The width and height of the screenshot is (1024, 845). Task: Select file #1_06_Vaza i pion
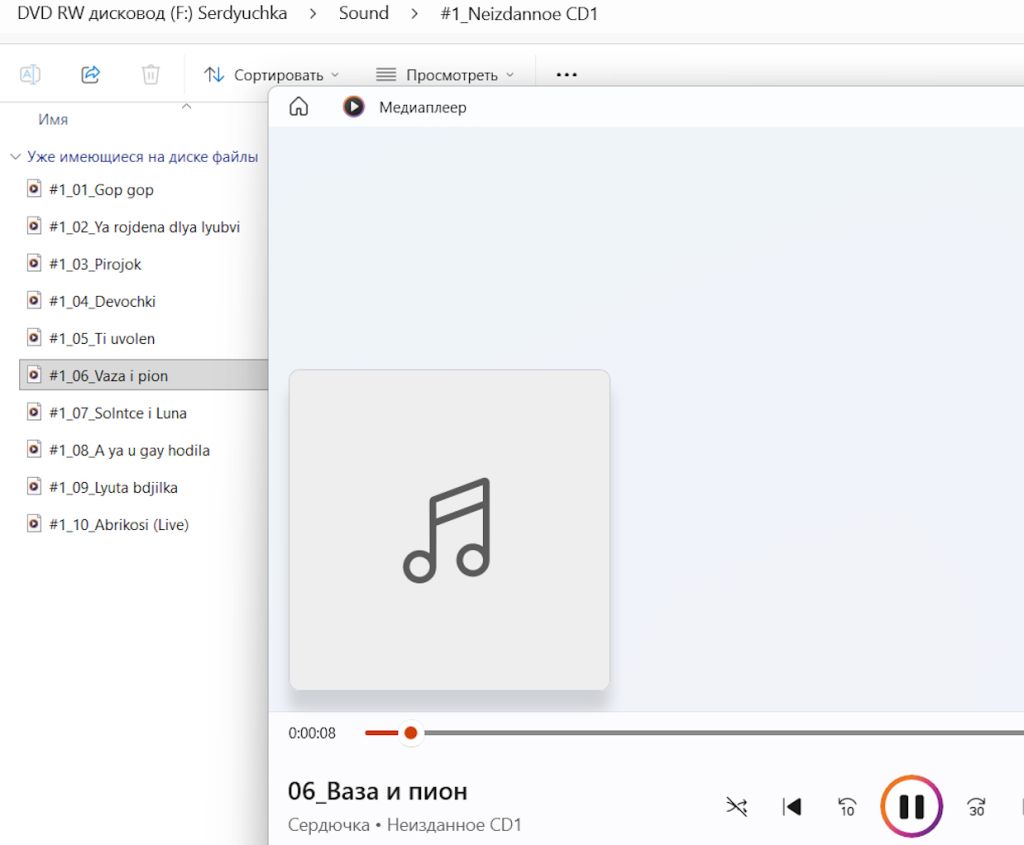click(x=144, y=375)
